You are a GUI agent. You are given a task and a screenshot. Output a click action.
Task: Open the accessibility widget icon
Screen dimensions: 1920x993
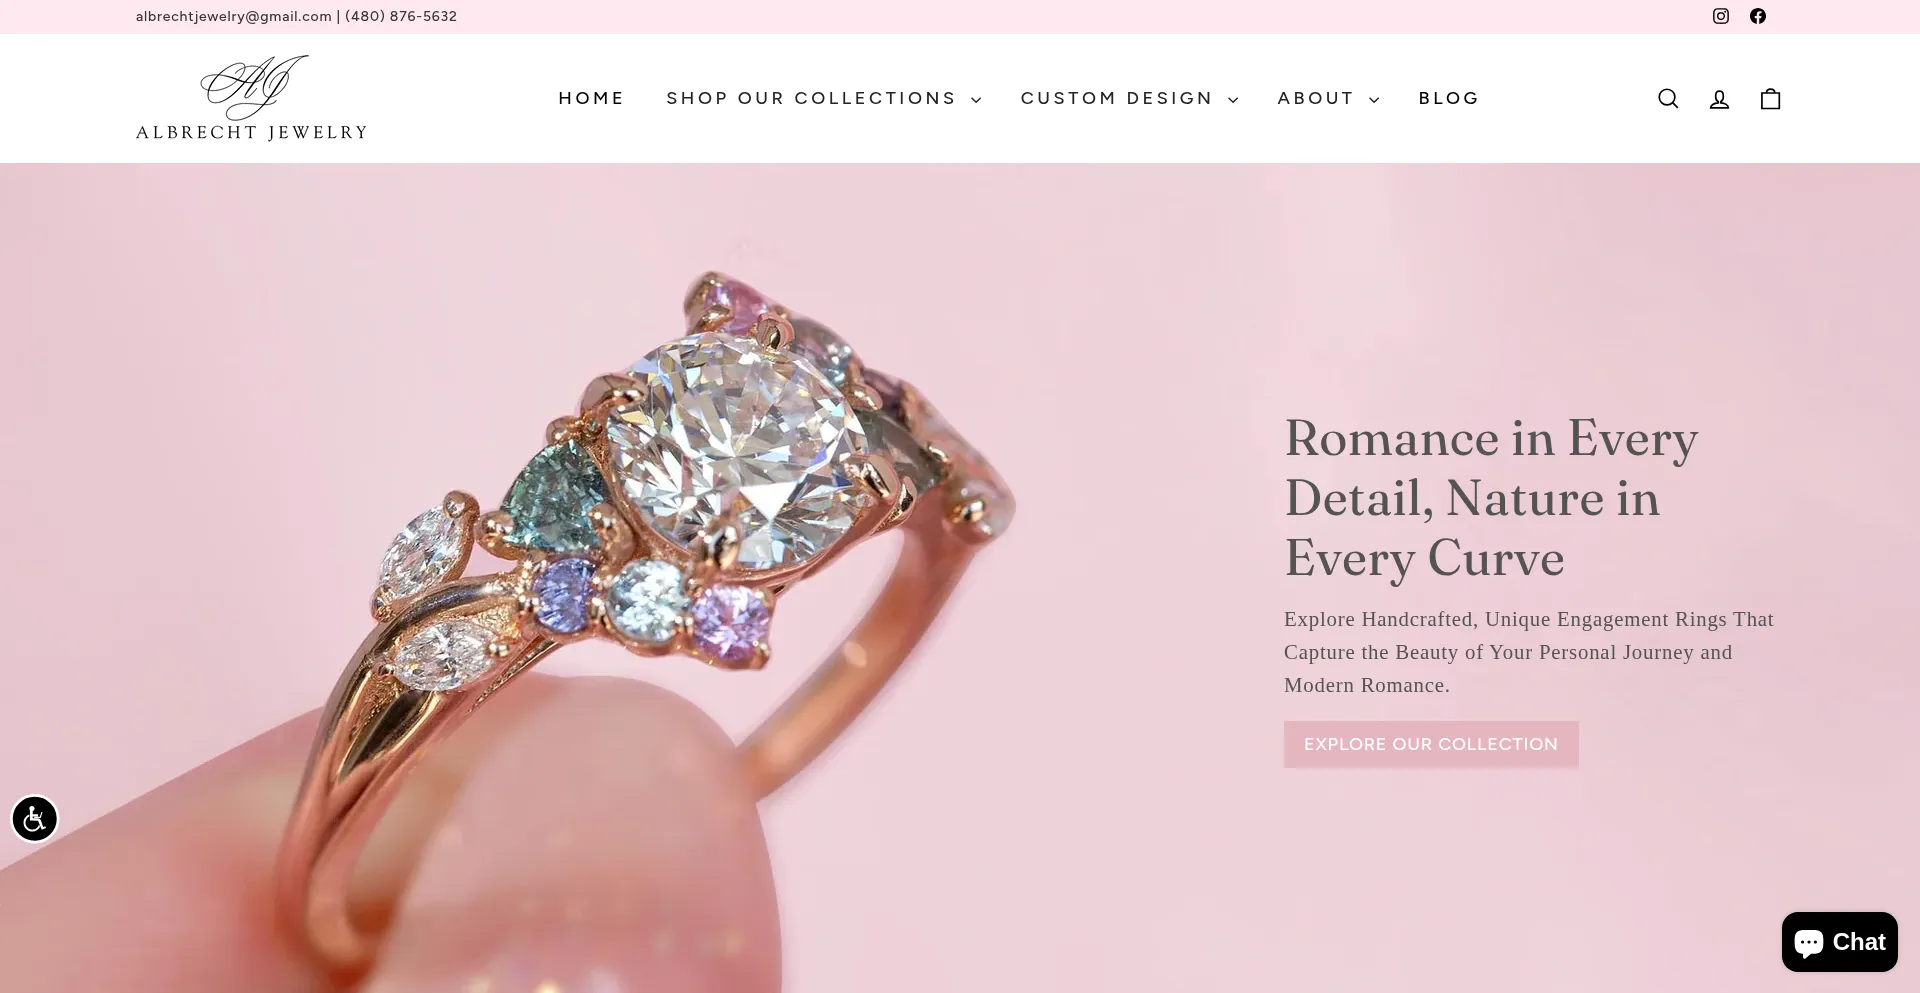pos(35,819)
